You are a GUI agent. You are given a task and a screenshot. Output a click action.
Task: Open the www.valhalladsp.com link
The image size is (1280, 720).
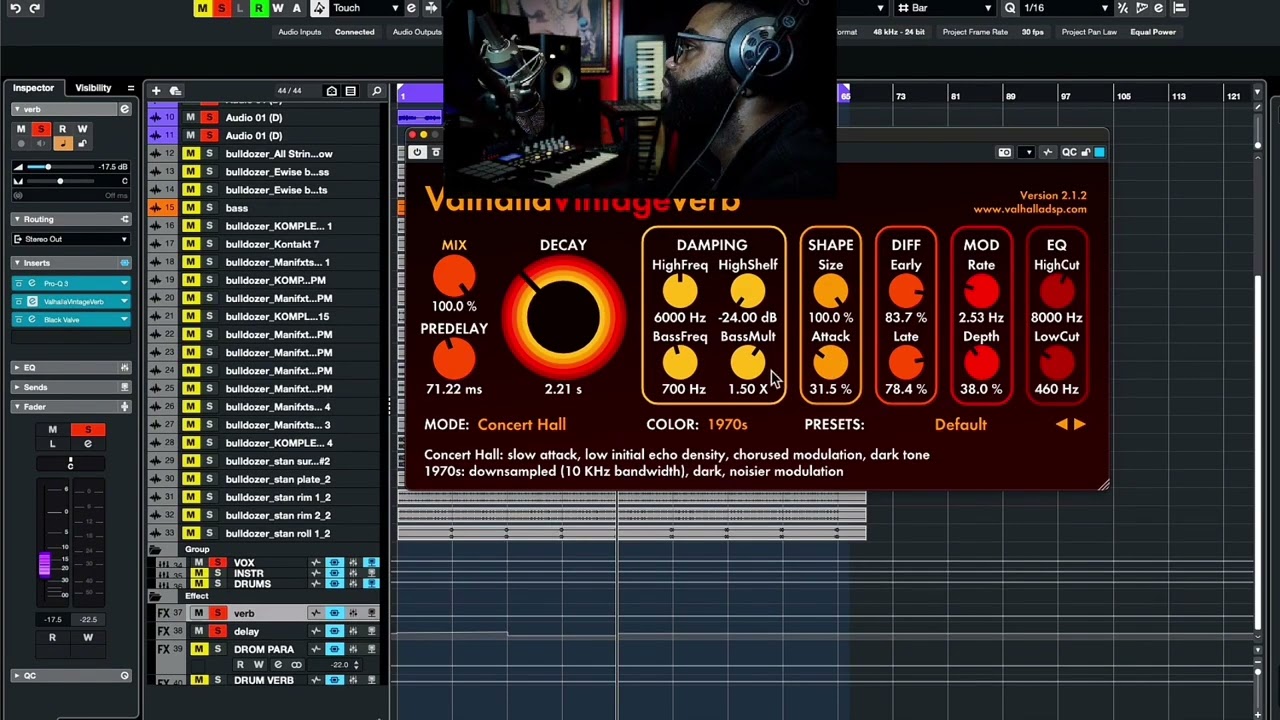[1030, 209]
